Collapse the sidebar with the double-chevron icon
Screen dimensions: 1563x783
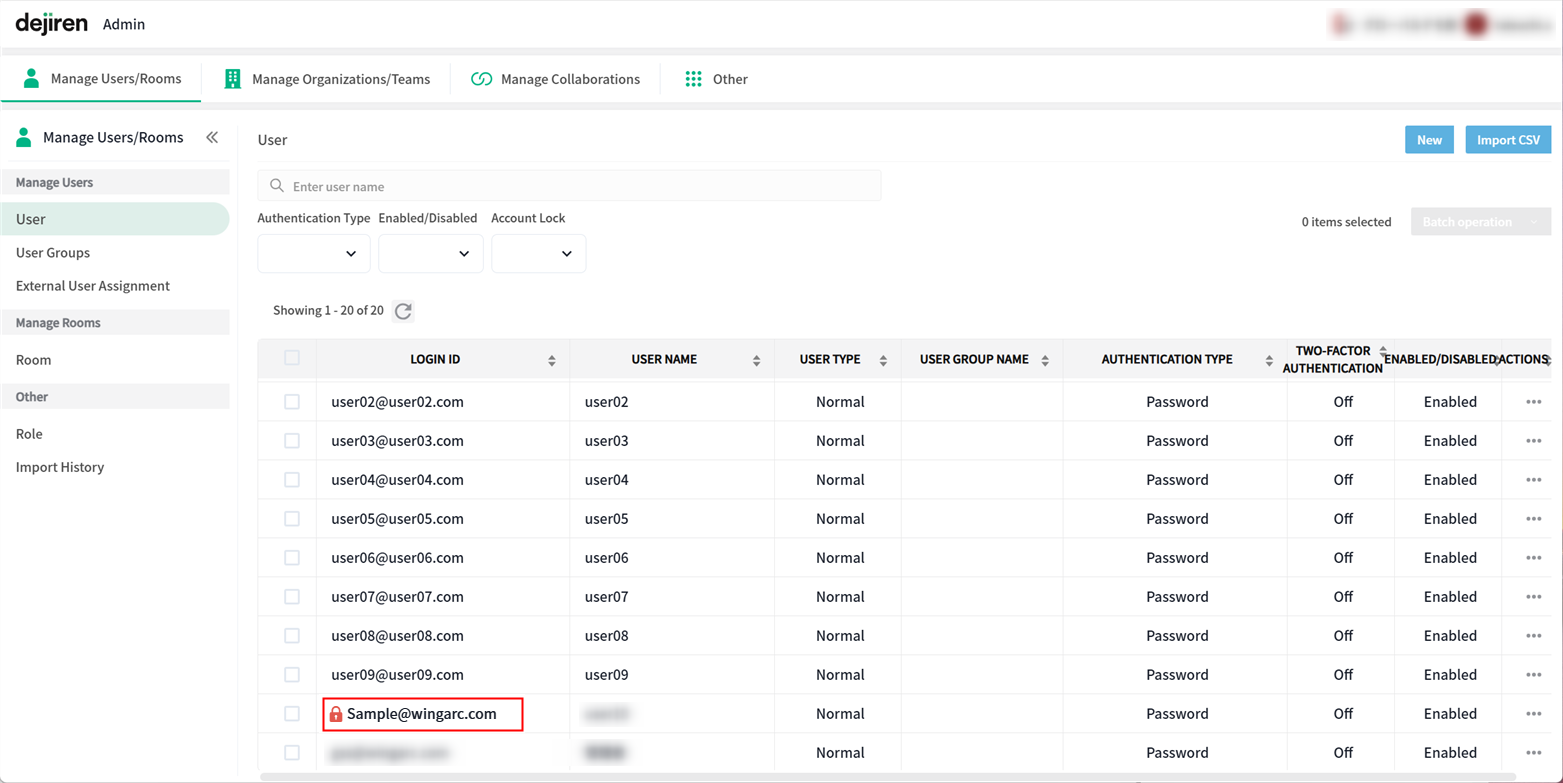pos(212,138)
